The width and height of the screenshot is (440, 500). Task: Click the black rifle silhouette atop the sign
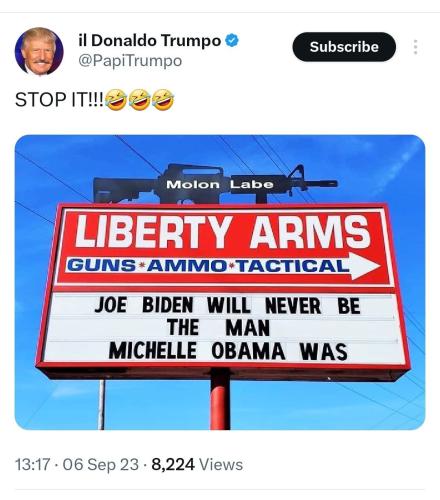[215, 184]
